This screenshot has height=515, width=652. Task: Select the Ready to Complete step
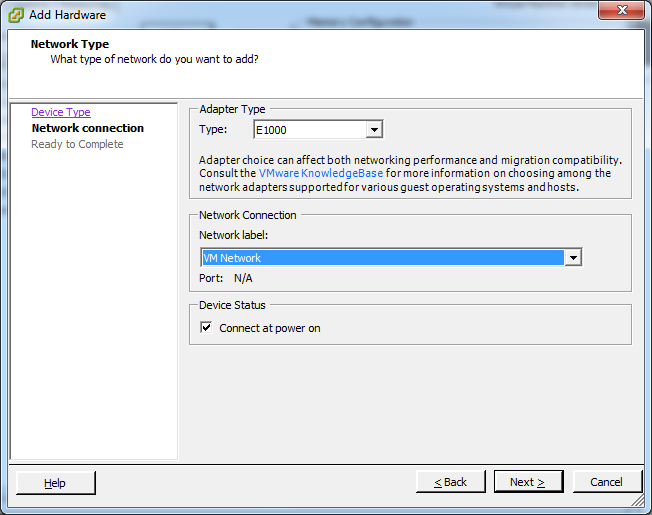point(77,144)
